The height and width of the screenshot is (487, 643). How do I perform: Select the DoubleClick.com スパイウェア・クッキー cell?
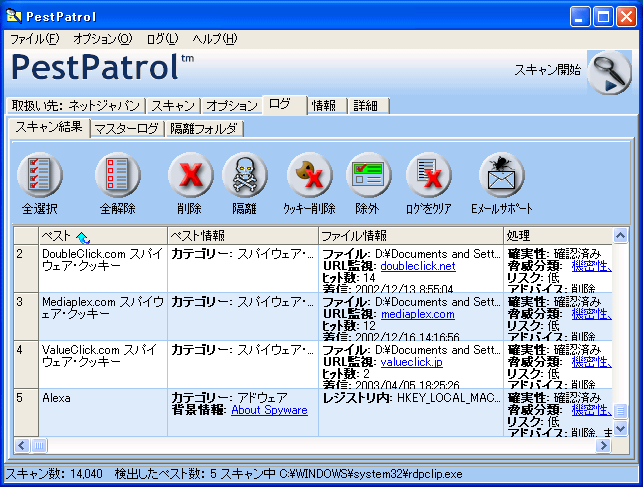pyautogui.click(x=103, y=269)
